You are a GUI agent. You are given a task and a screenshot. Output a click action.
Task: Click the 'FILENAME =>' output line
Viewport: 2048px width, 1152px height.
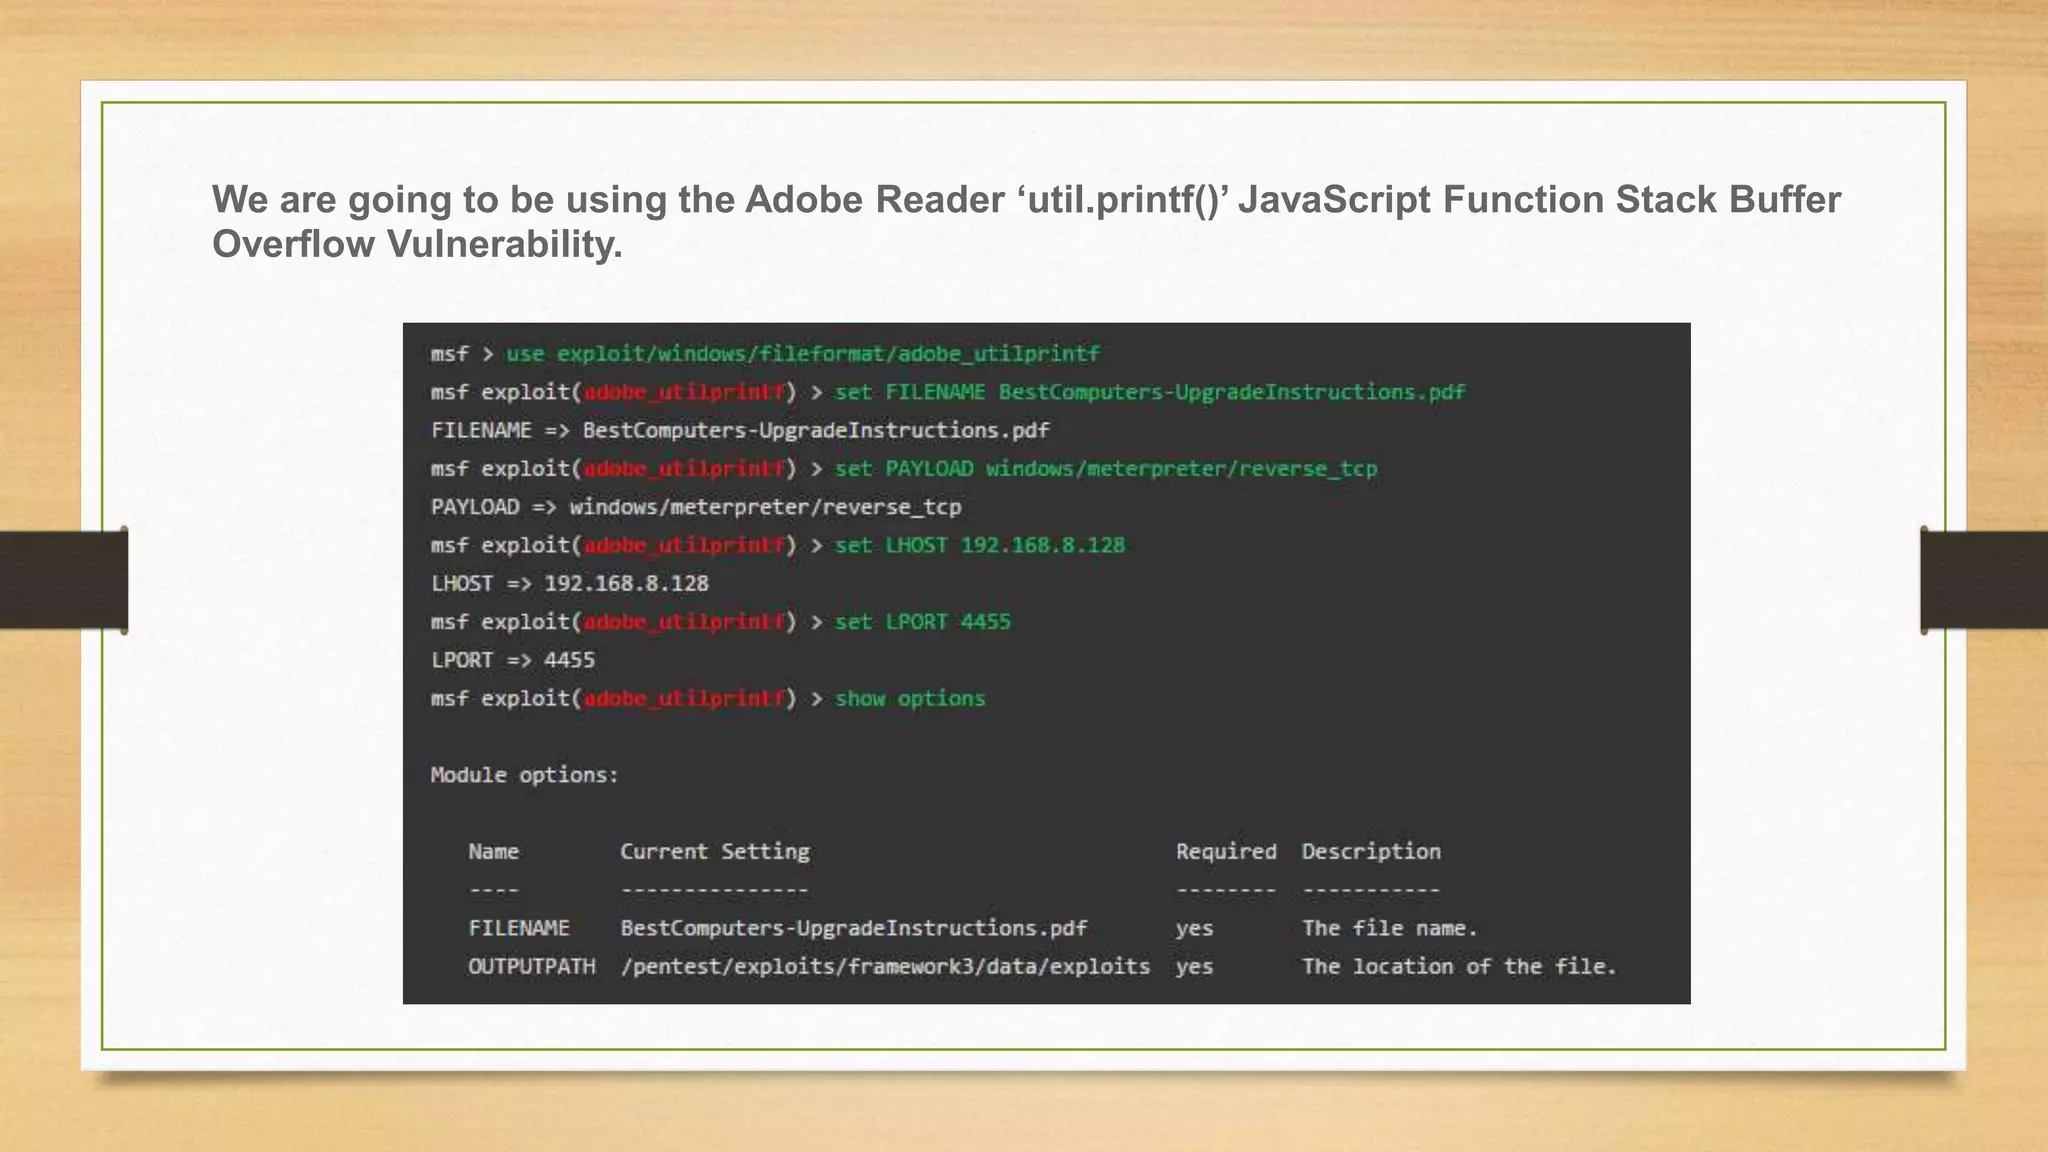[740, 431]
